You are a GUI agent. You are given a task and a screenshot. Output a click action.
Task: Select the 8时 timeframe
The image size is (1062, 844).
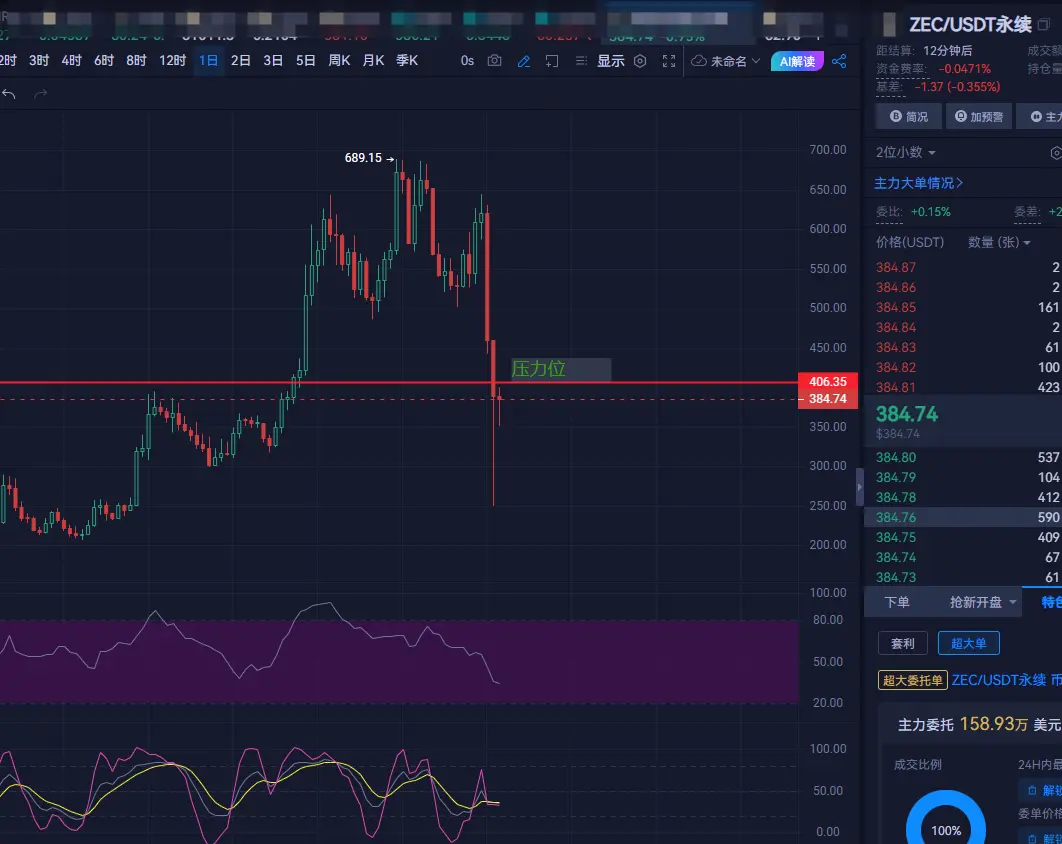click(136, 61)
